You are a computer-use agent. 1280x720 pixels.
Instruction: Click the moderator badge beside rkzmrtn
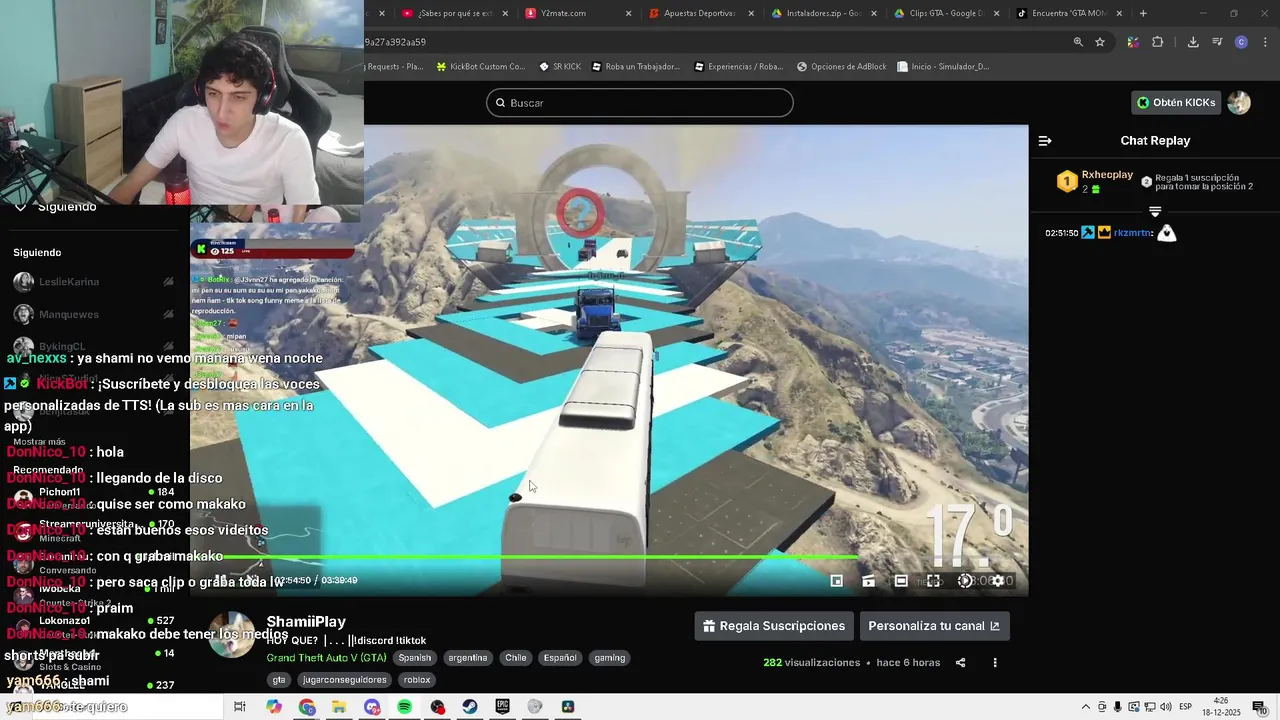click(x=1088, y=233)
